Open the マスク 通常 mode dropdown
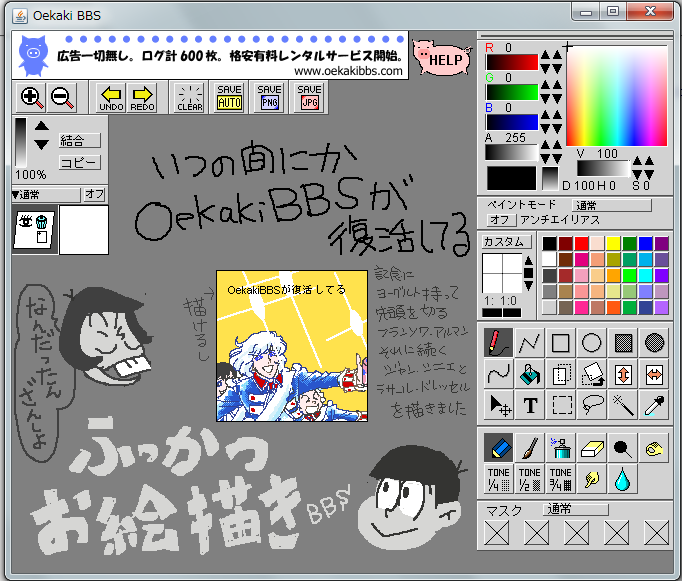This screenshot has height=581, width=682. point(576,509)
